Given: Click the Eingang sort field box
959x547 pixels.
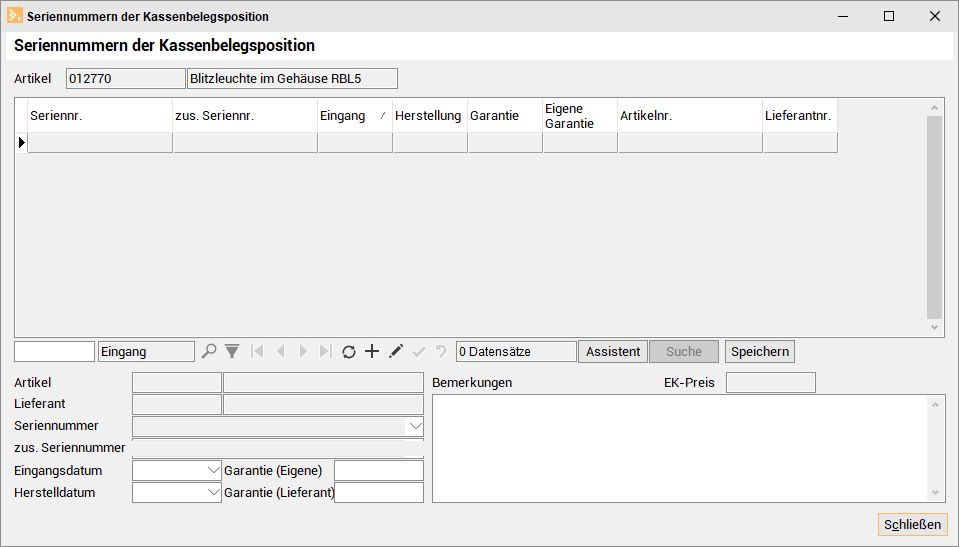Looking at the screenshot, I should click(146, 352).
